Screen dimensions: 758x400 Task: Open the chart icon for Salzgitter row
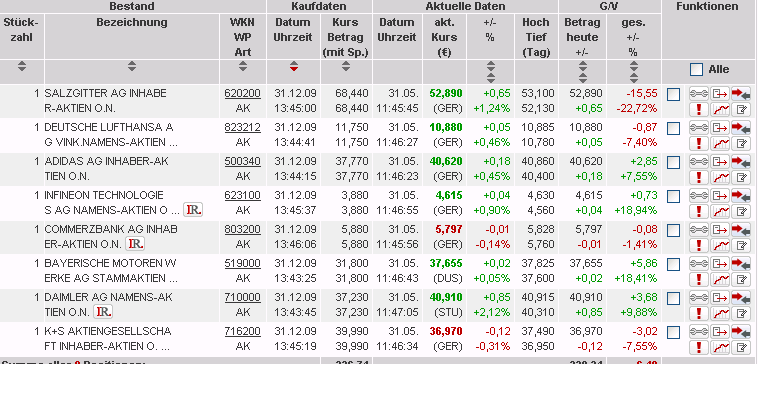pos(720,110)
